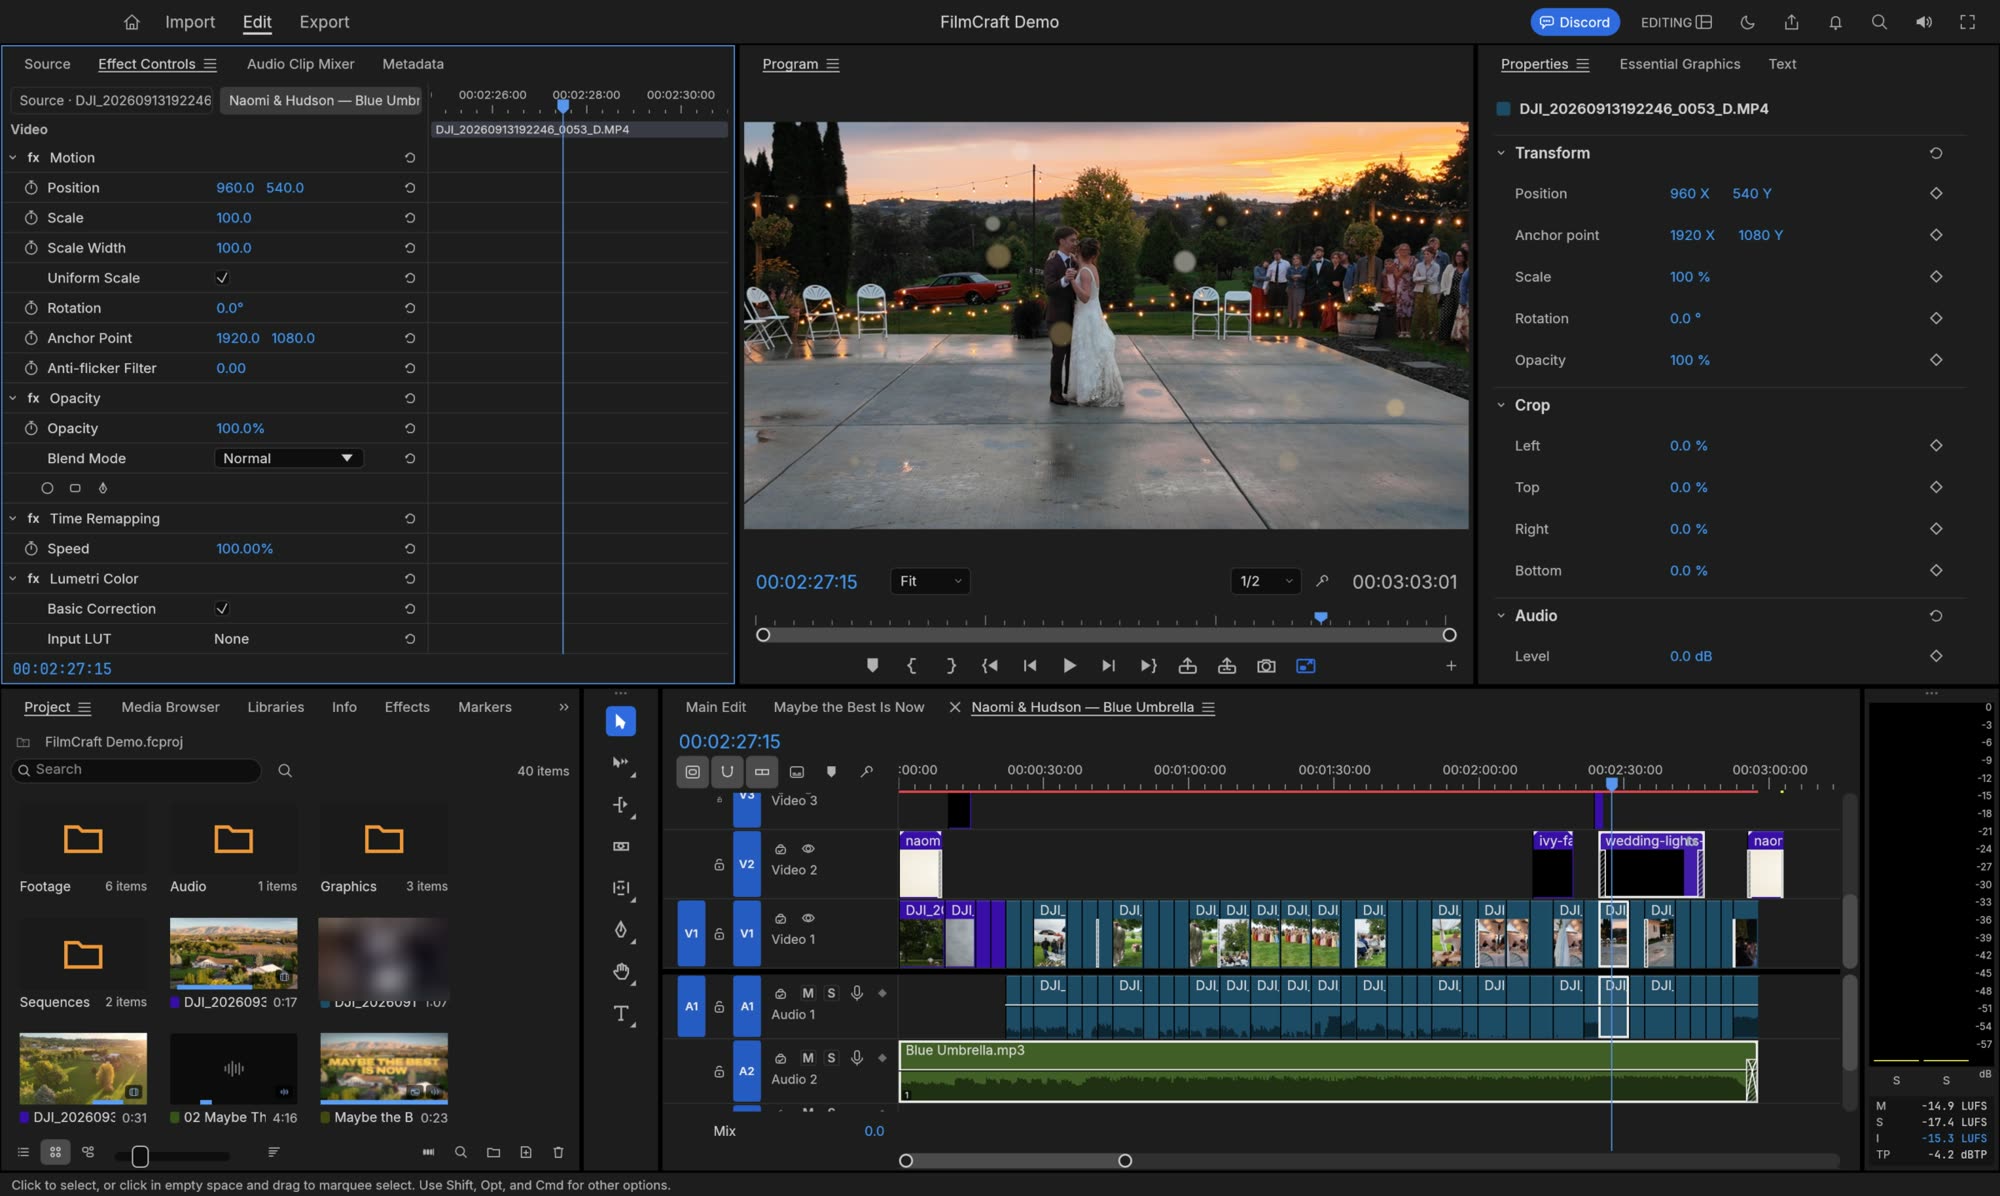
Task: Collapse the Lumetri Color effect
Action: pyautogui.click(x=13, y=579)
